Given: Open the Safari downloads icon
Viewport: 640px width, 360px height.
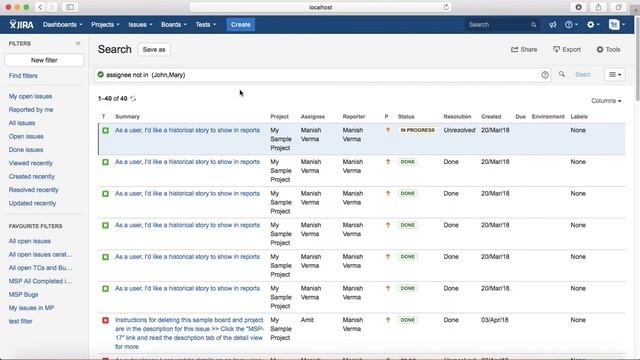Looking at the screenshot, I should (578, 7).
